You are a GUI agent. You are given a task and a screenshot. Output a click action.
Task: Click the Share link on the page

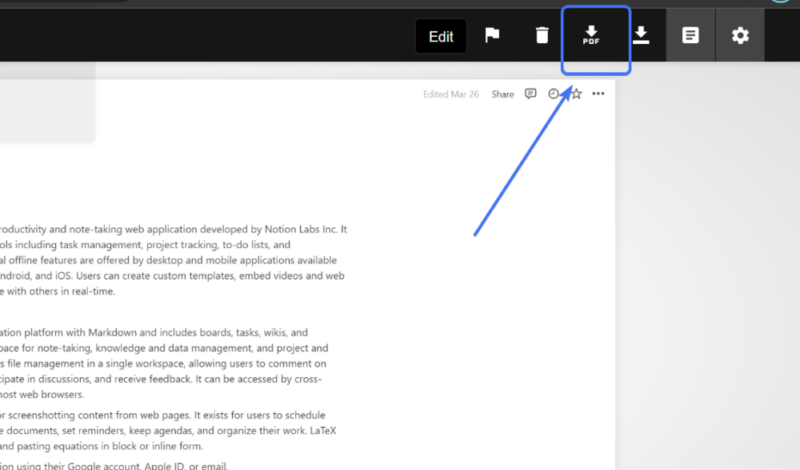point(503,94)
